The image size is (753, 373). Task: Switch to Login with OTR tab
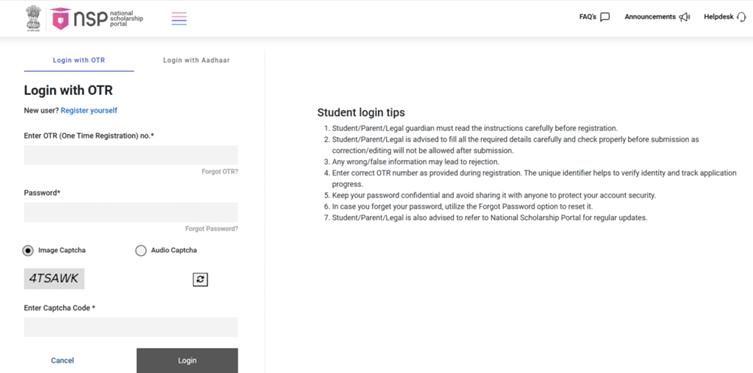79,60
